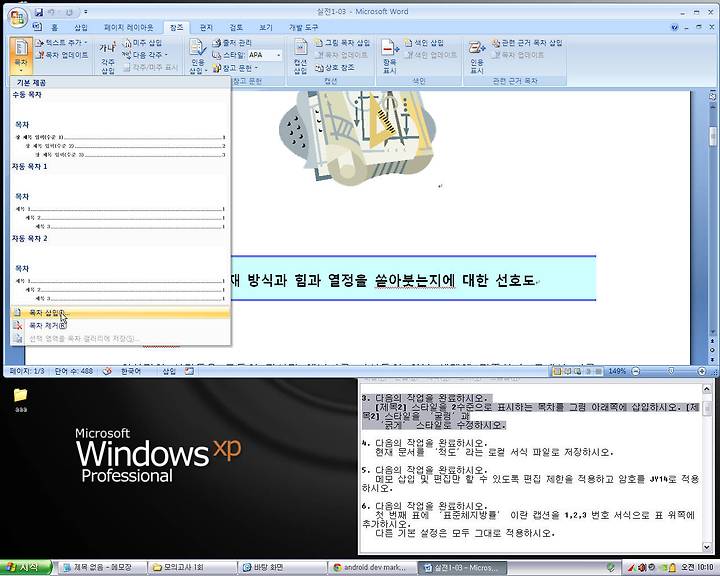Image resolution: width=720 pixels, height=576 pixels.
Task: Choose the 자동 목차 1 preview
Action: pos(120,197)
